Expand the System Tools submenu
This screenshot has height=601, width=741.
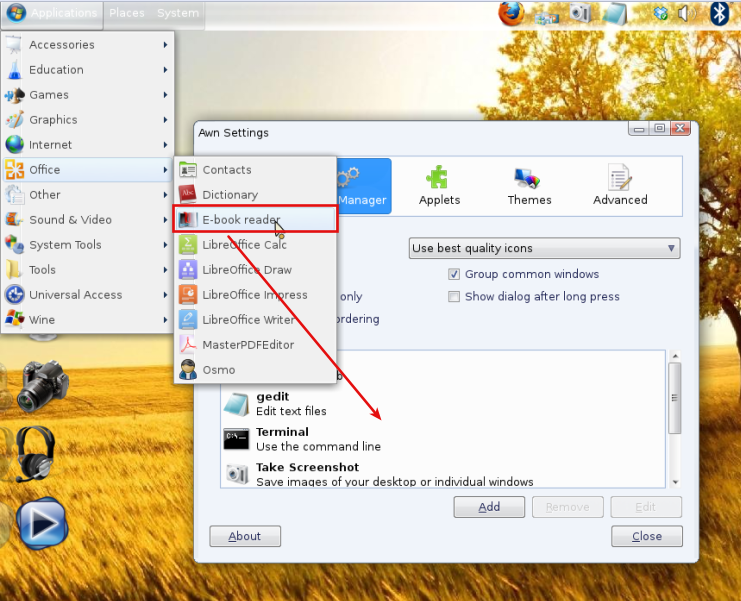point(87,245)
